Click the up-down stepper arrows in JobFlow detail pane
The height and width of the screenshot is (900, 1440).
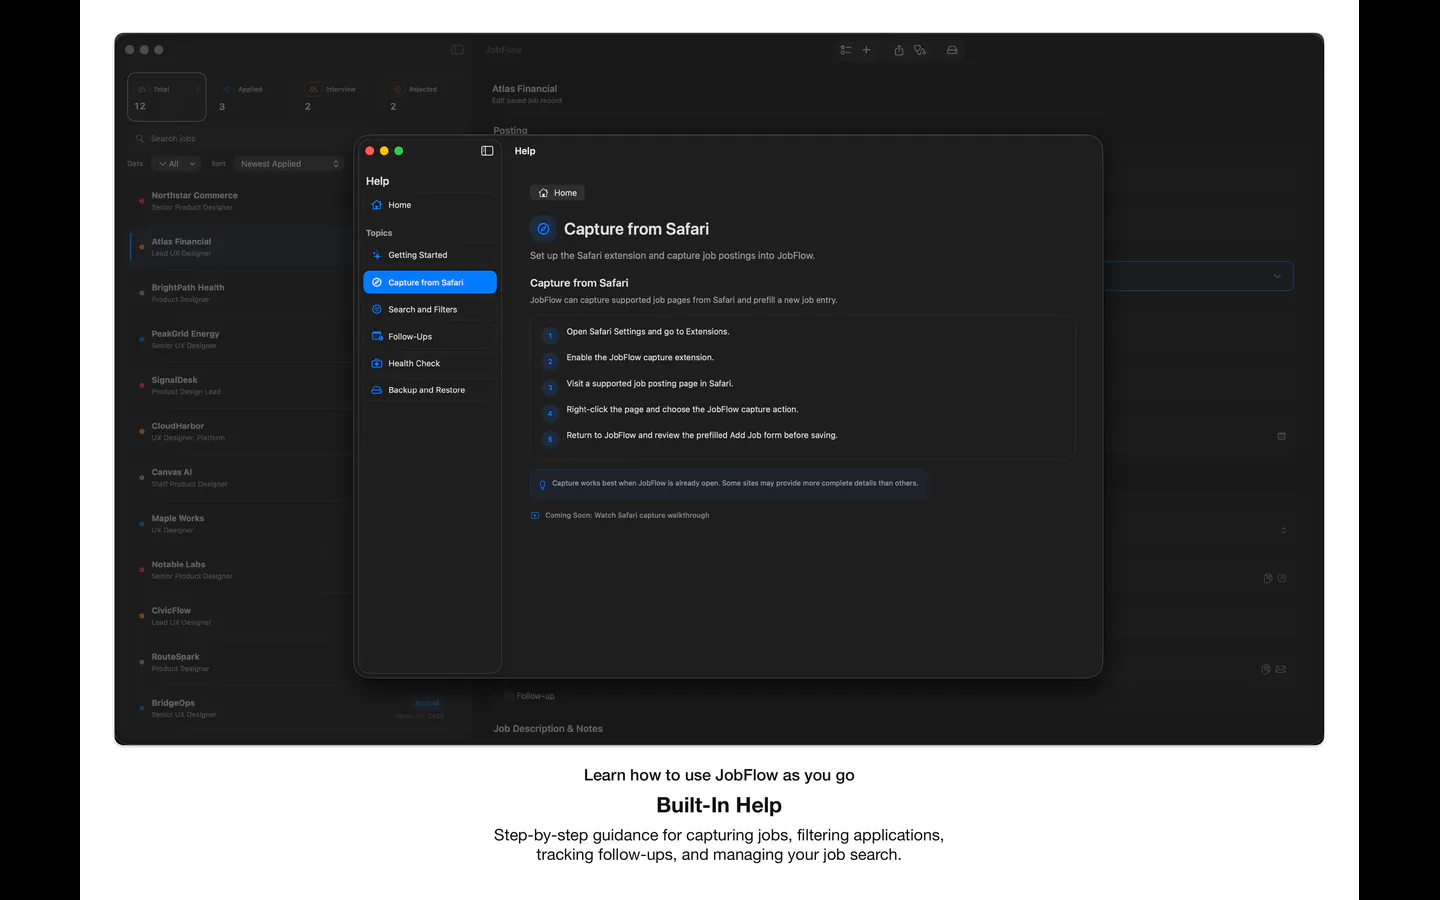[x=1283, y=530]
